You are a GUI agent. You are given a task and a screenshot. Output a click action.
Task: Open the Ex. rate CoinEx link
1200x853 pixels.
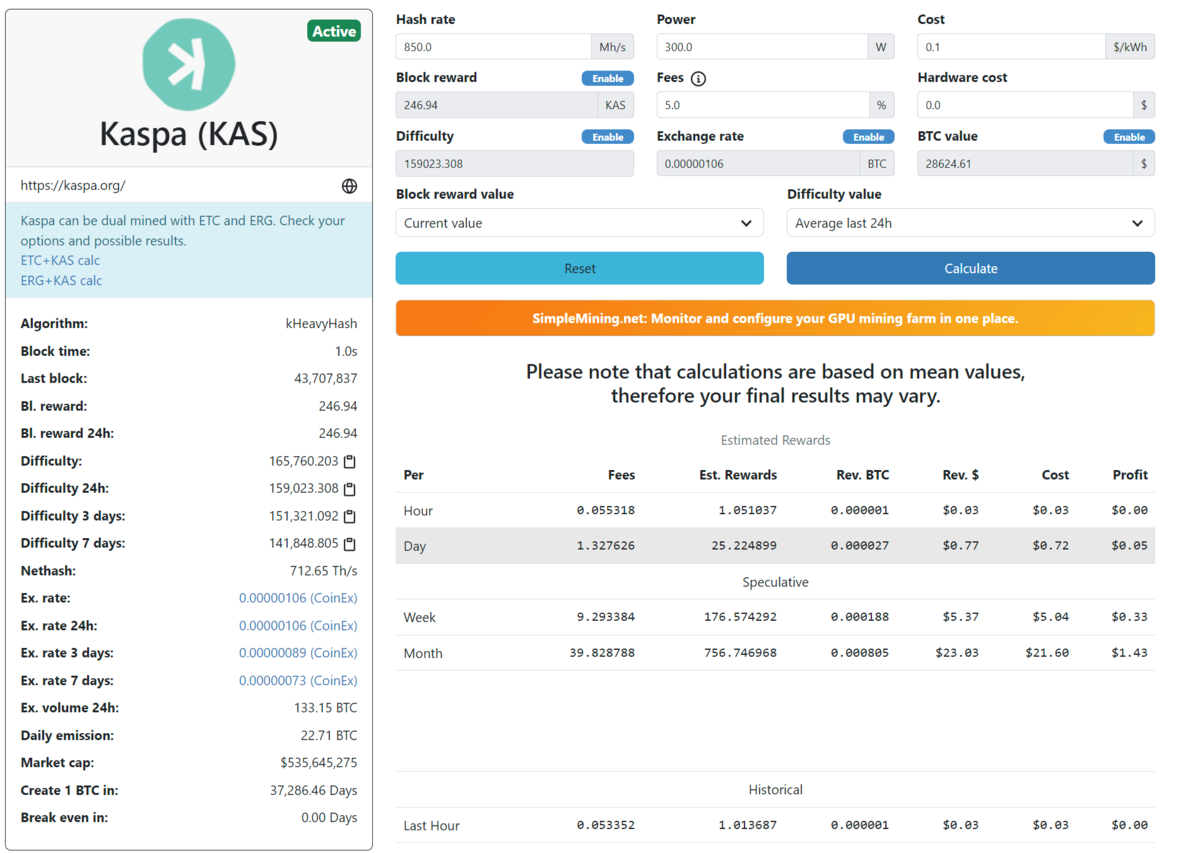coord(298,598)
